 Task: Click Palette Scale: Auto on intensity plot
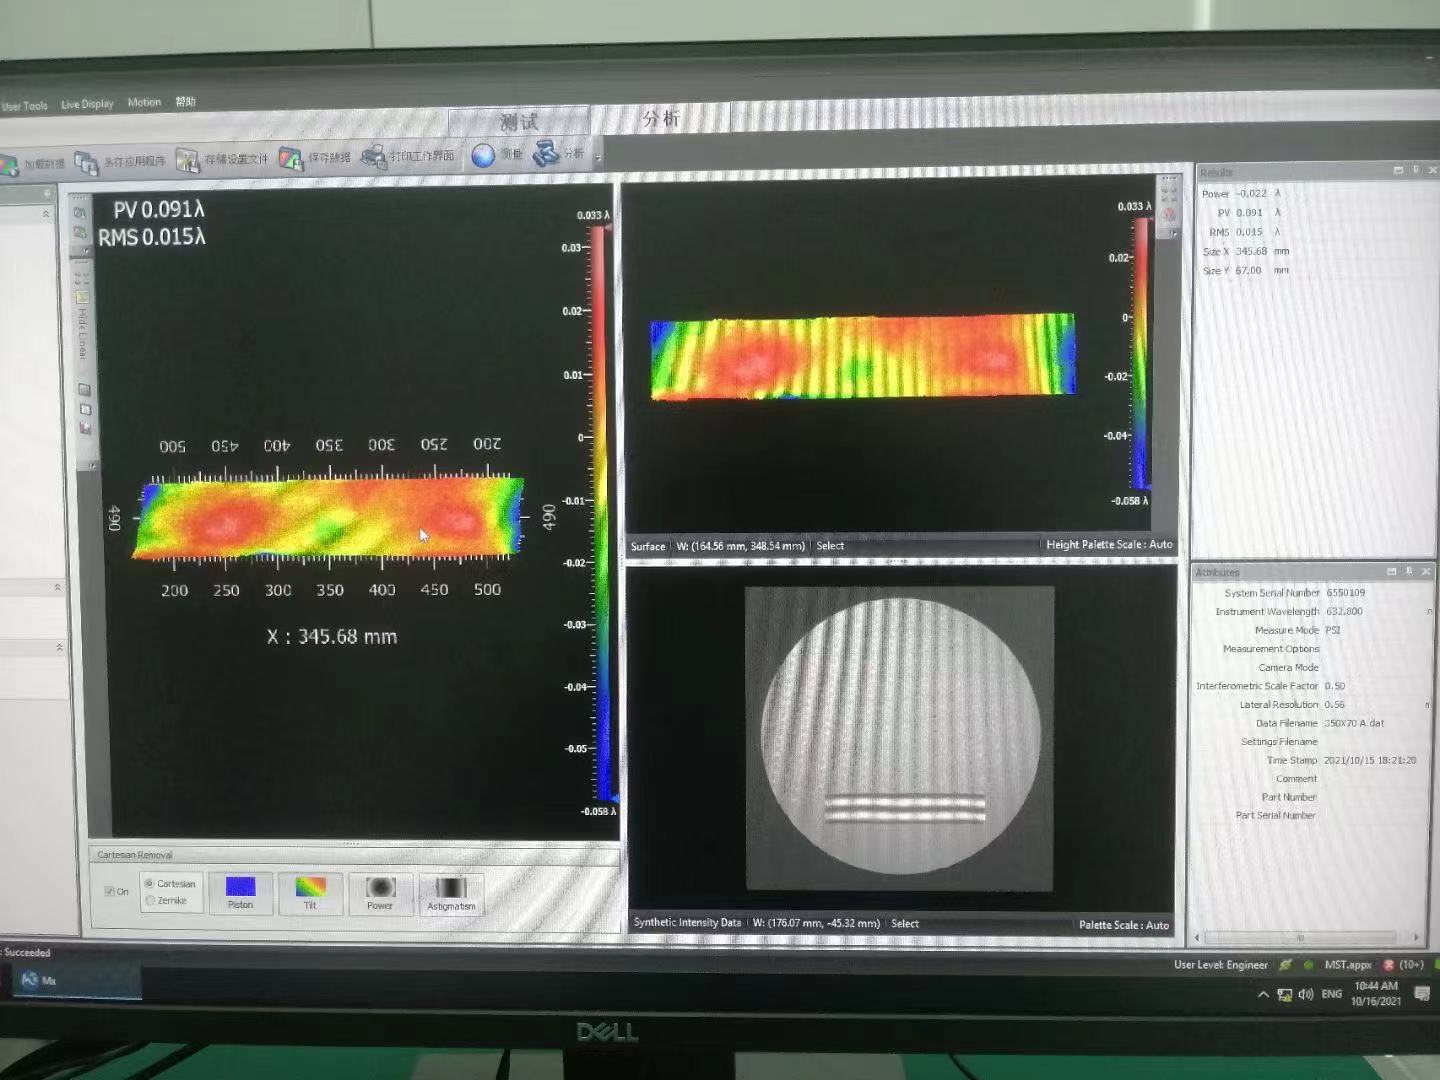[1124, 925]
